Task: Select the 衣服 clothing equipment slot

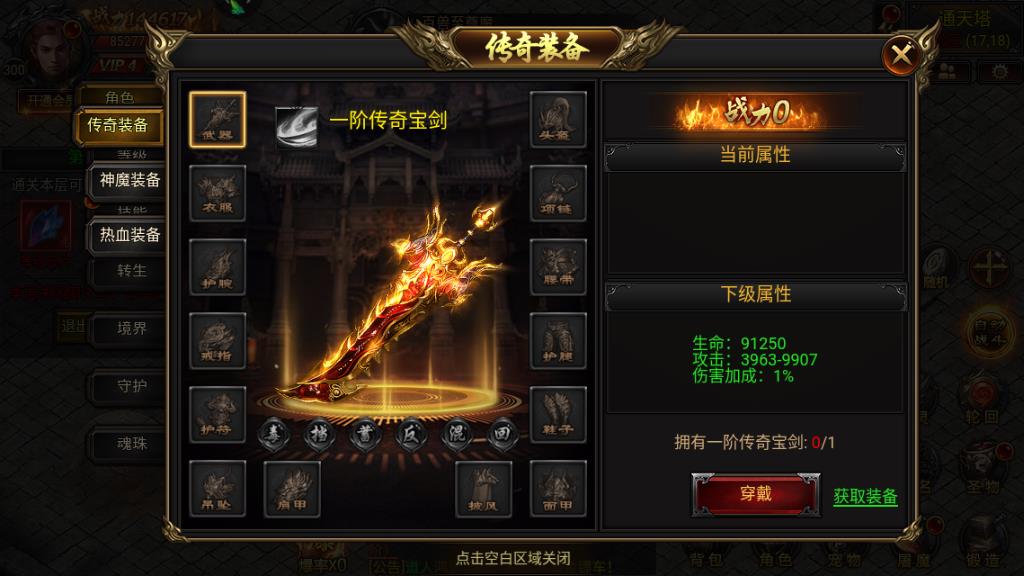Action: [x=217, y=193]
